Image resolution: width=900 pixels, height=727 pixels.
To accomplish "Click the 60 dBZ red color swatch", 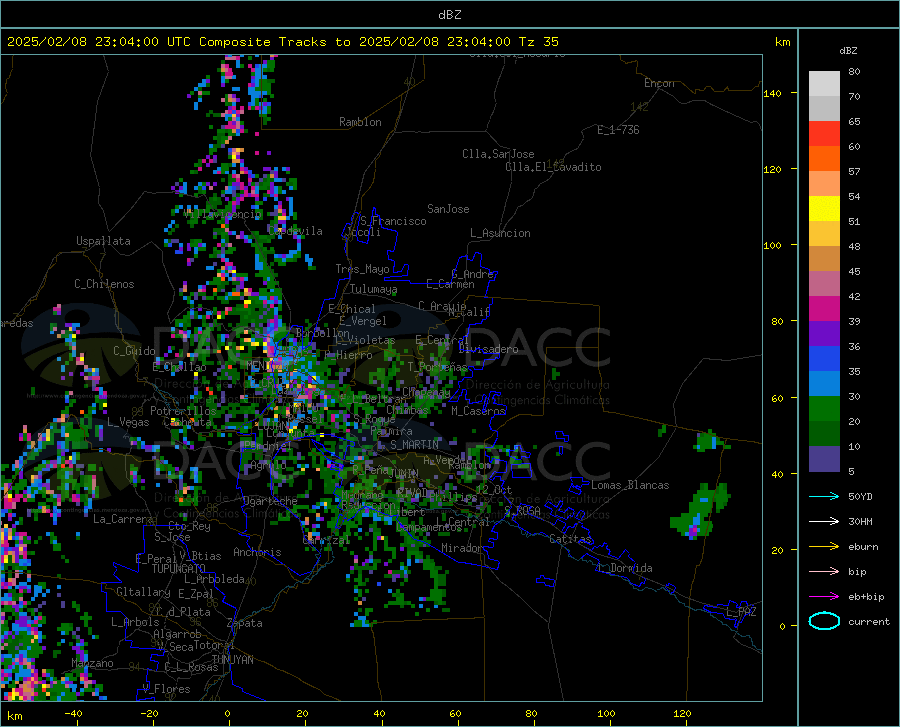I will pos(824,133).
